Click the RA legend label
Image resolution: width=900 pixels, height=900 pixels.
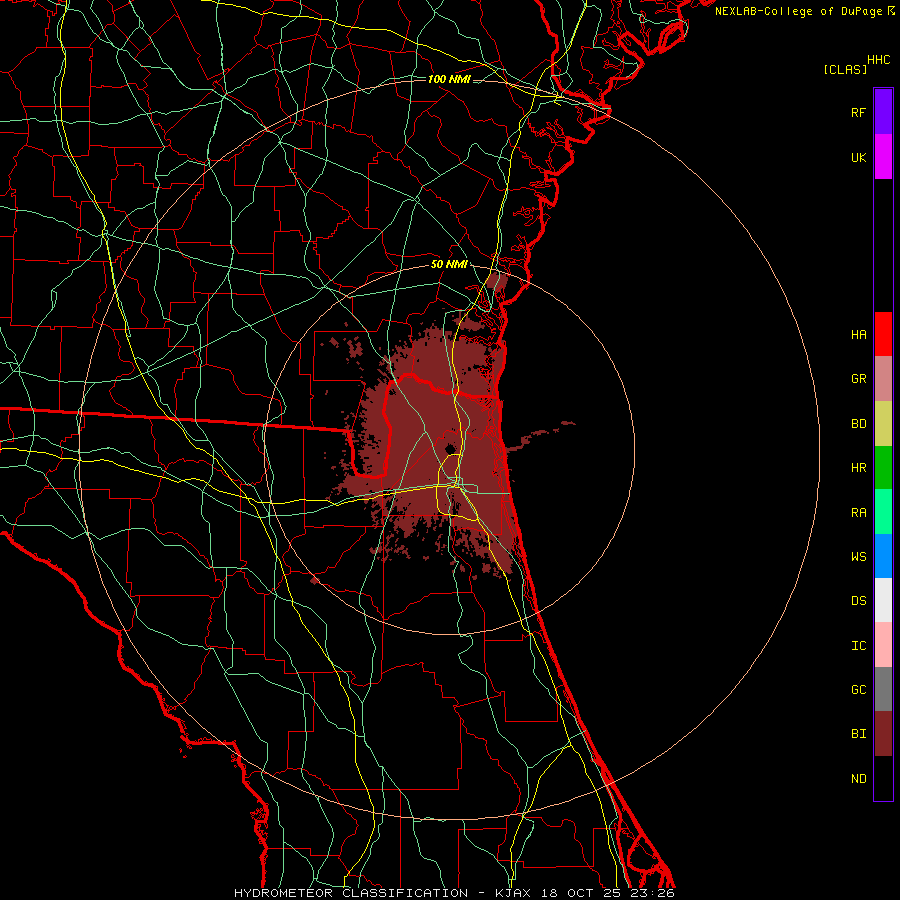coord(858,512)
